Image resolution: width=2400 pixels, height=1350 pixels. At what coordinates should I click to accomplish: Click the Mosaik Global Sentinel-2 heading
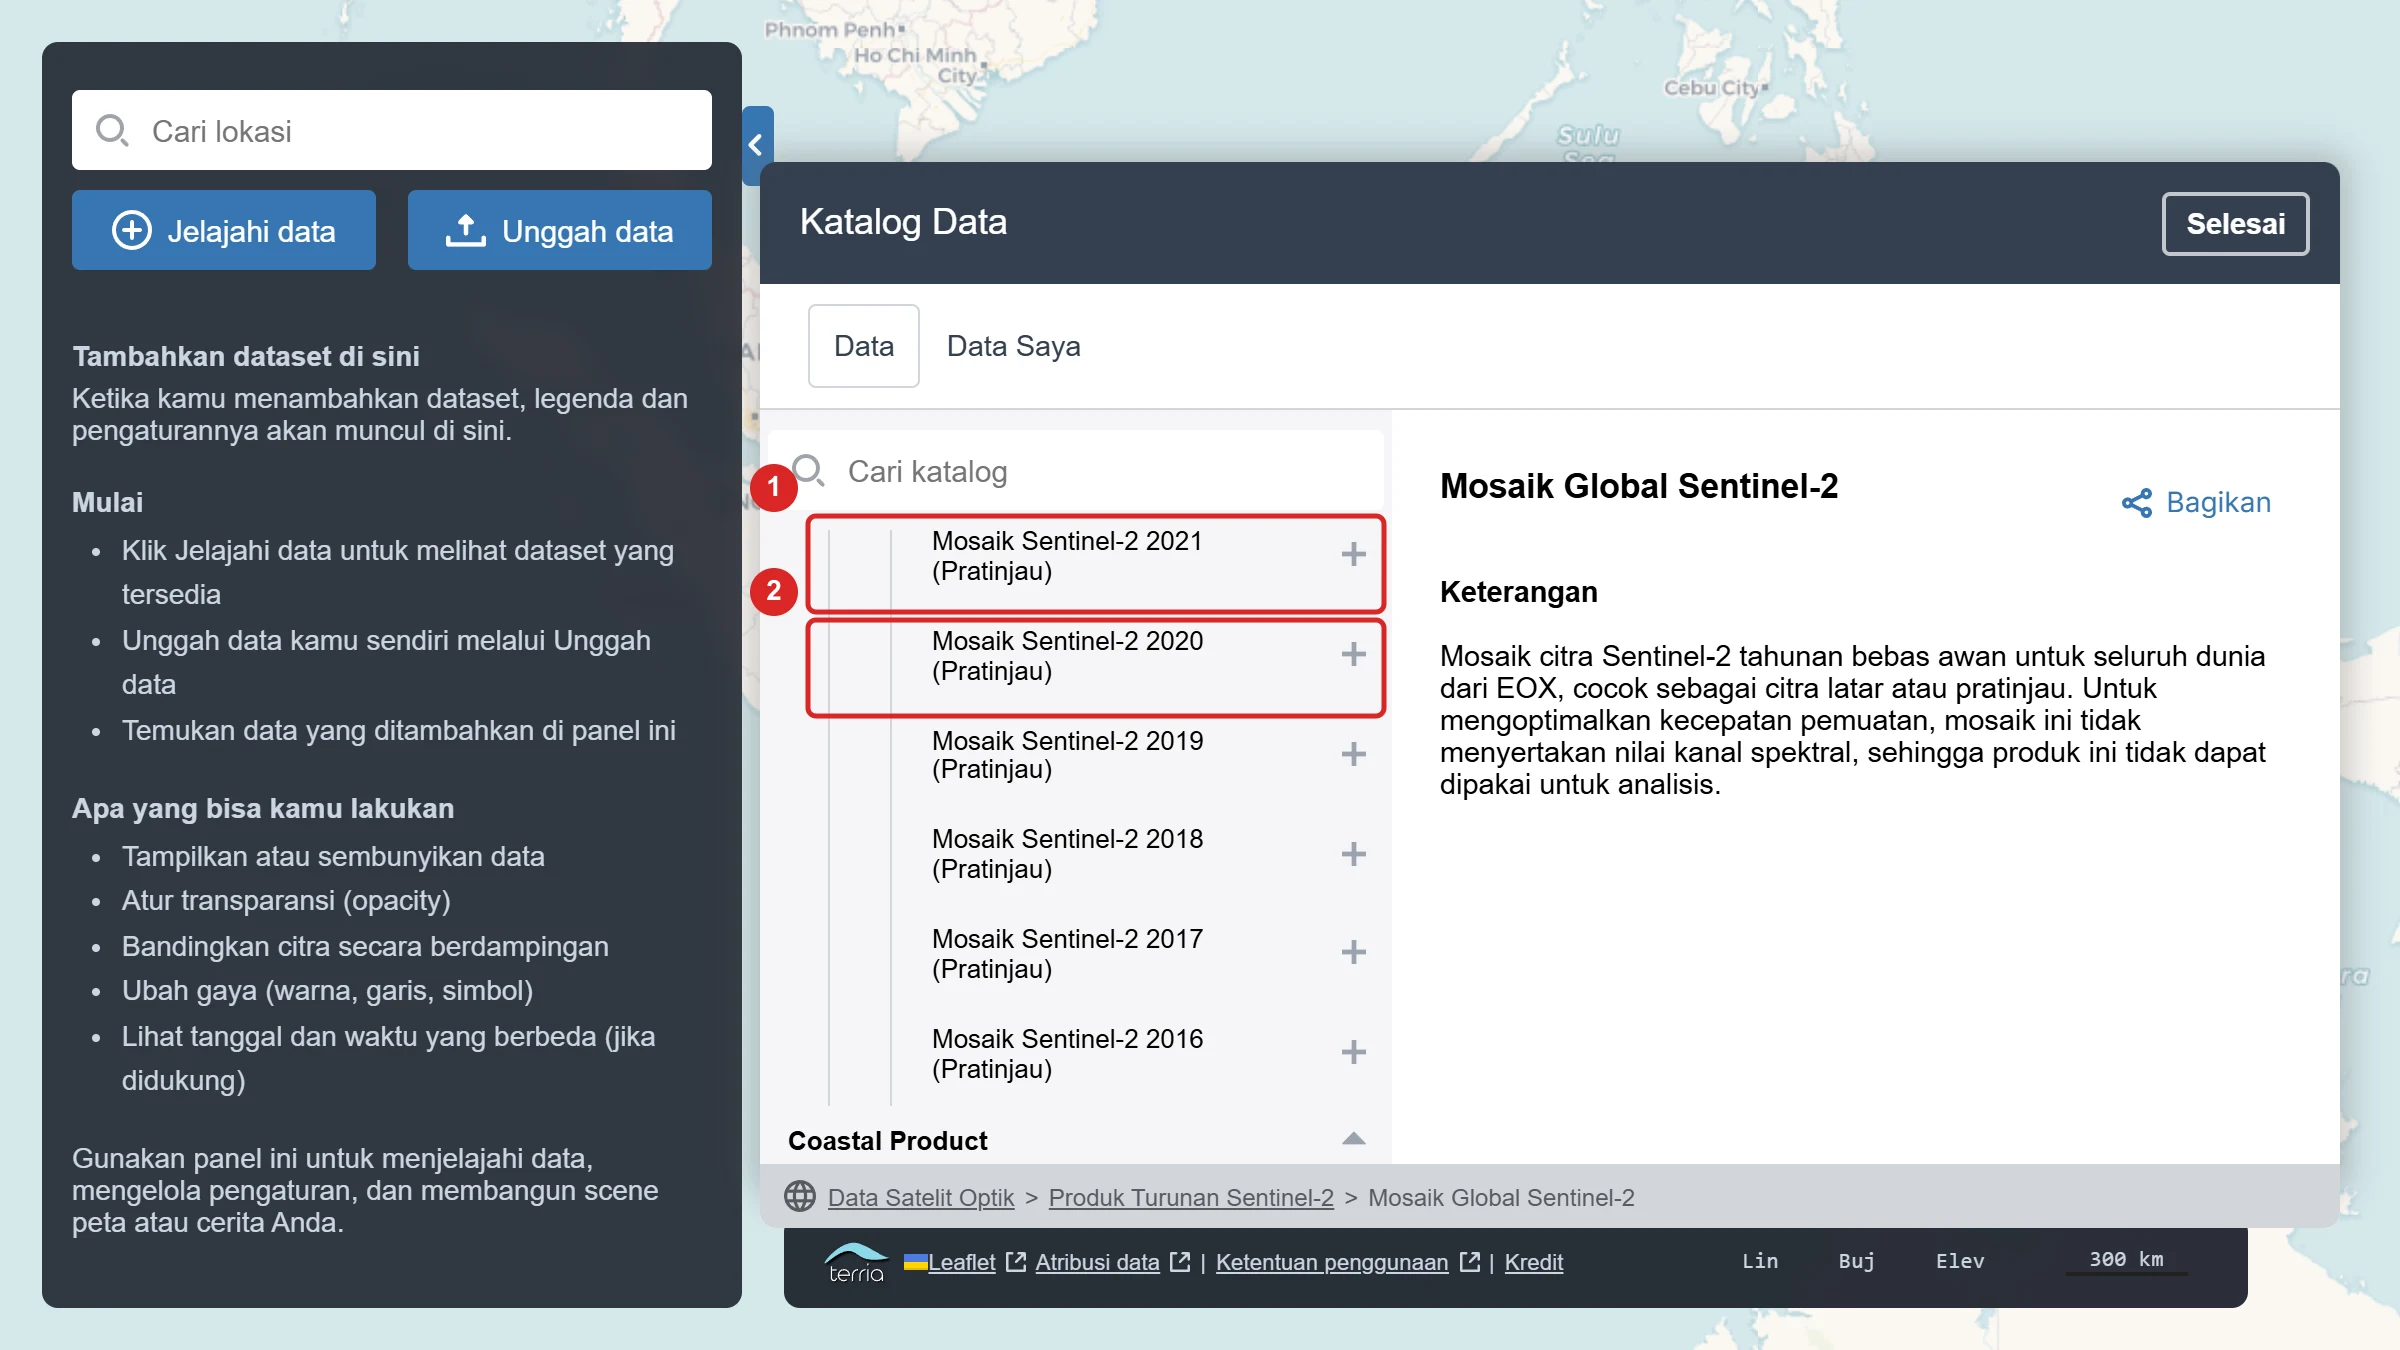click(1639, 486)
